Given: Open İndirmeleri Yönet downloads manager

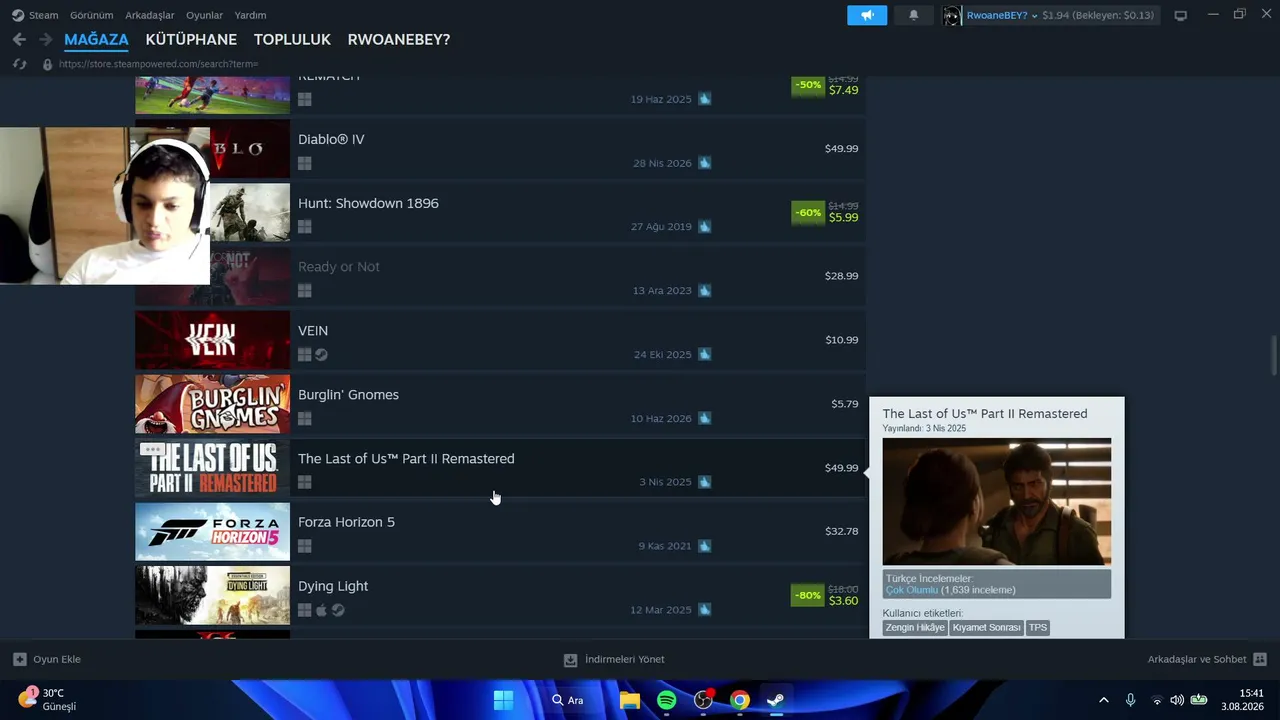Looking at the screenshot, I should click(x=614, y=659).
